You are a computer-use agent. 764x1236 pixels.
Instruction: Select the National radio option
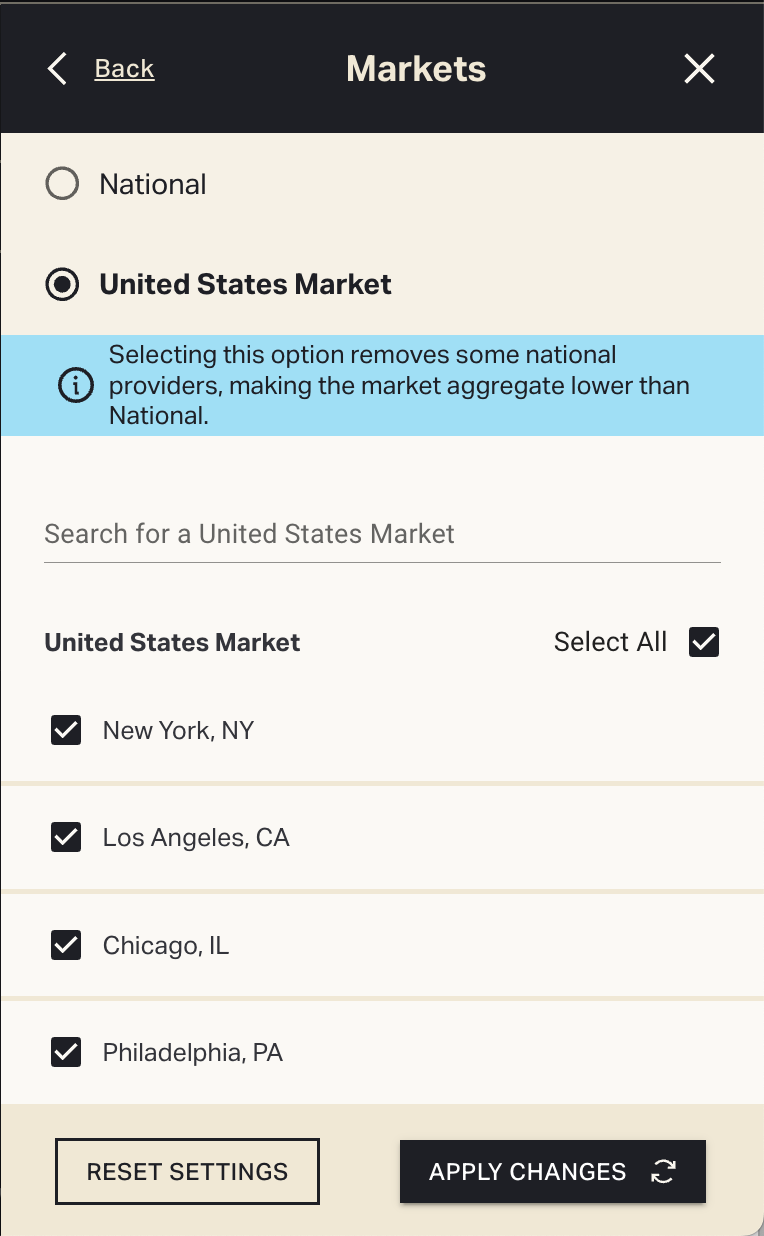coord(62,184)
